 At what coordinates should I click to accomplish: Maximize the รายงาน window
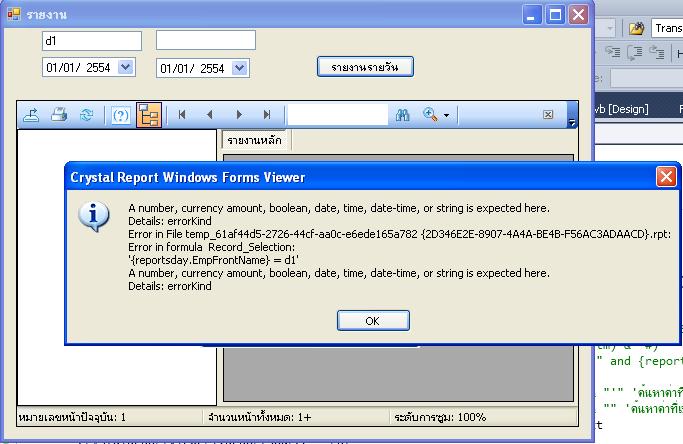555,15
